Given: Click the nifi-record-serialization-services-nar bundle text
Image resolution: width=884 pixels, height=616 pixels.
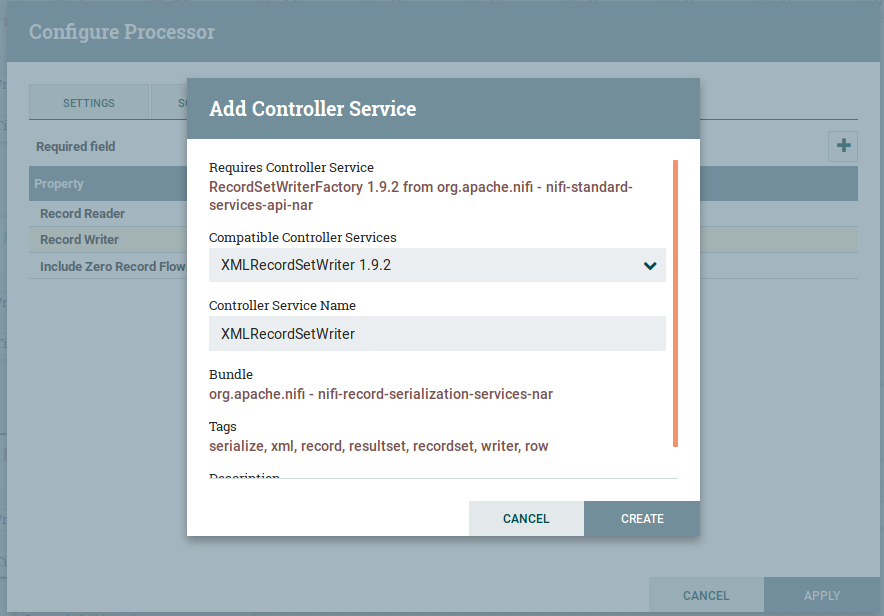Looking at the screenshot, I should click(380, 394).
